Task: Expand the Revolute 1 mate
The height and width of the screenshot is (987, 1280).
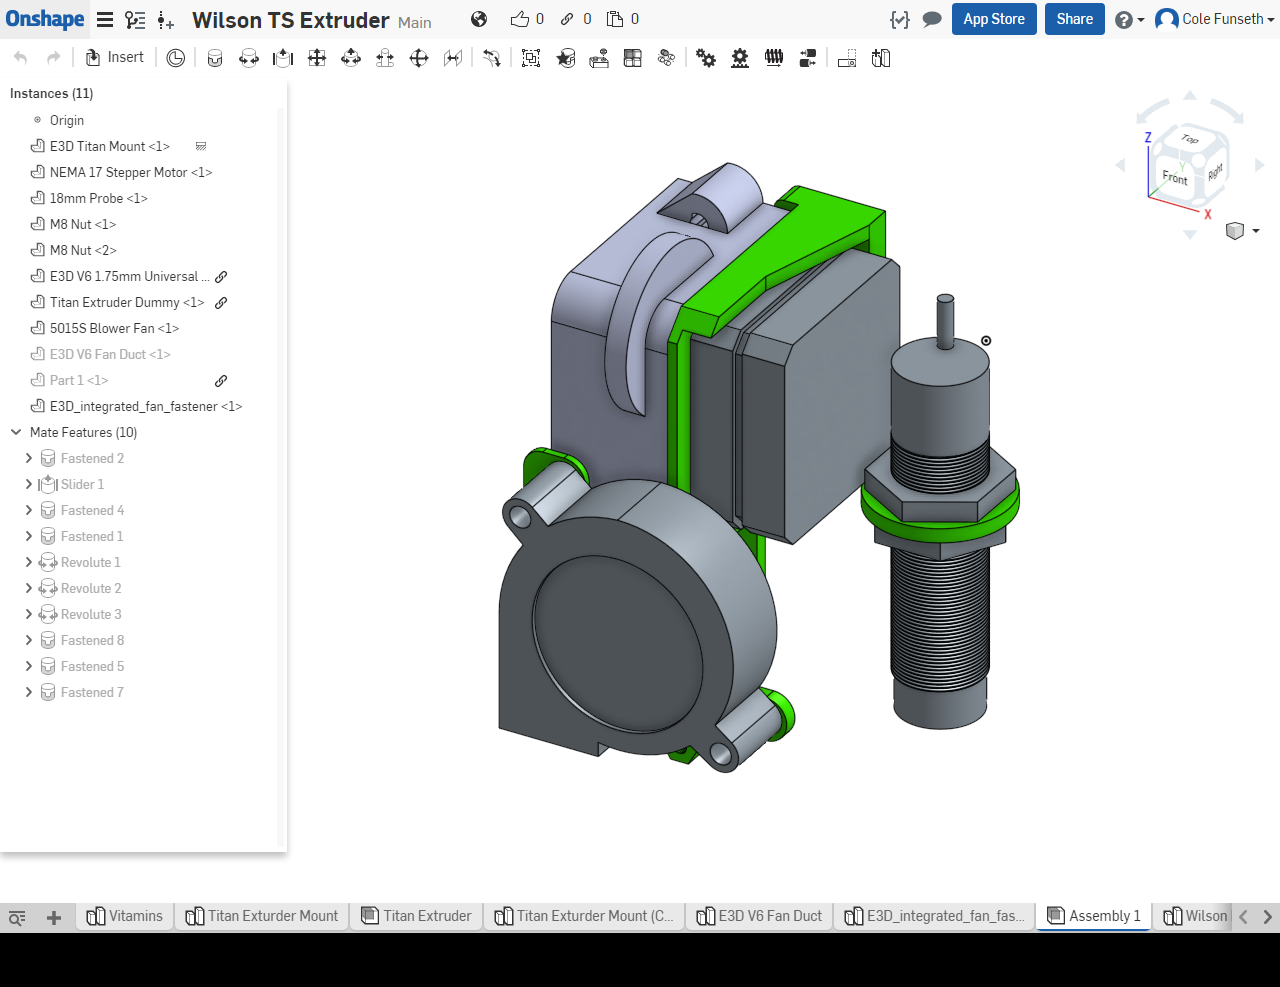Action: coord(29,562)
